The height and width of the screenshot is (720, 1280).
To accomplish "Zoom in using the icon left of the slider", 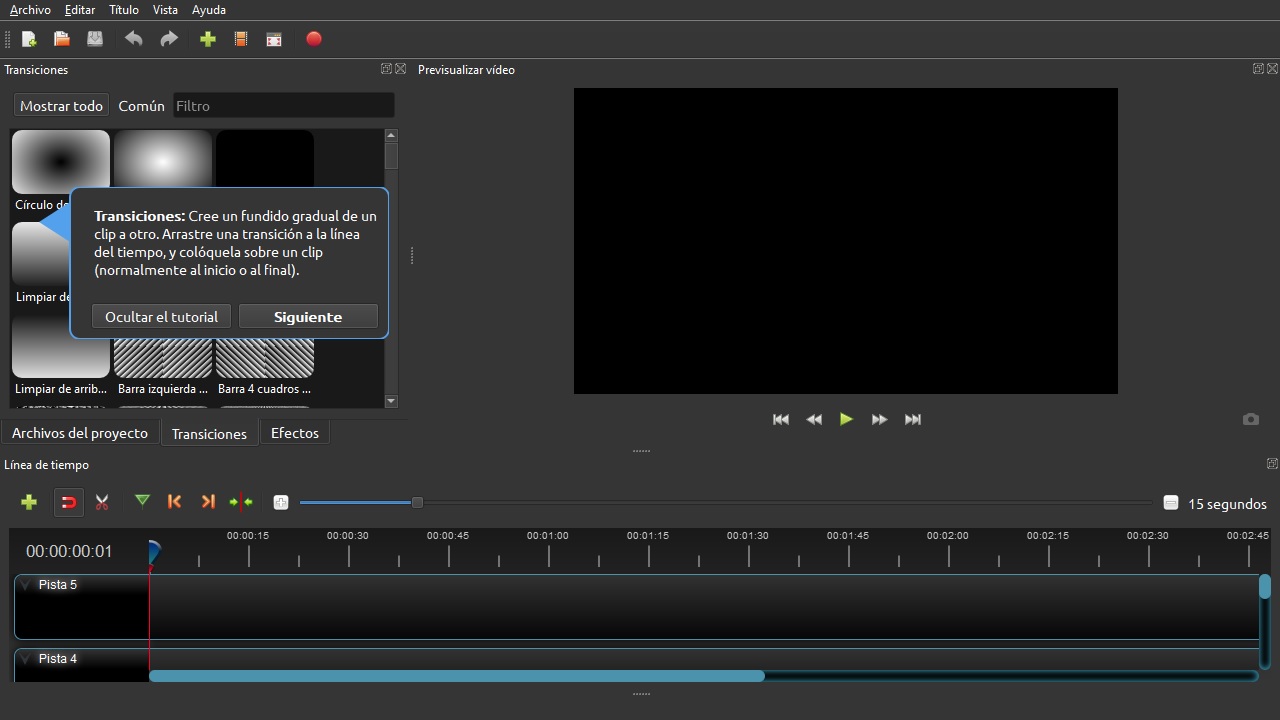I will (281, 502).
